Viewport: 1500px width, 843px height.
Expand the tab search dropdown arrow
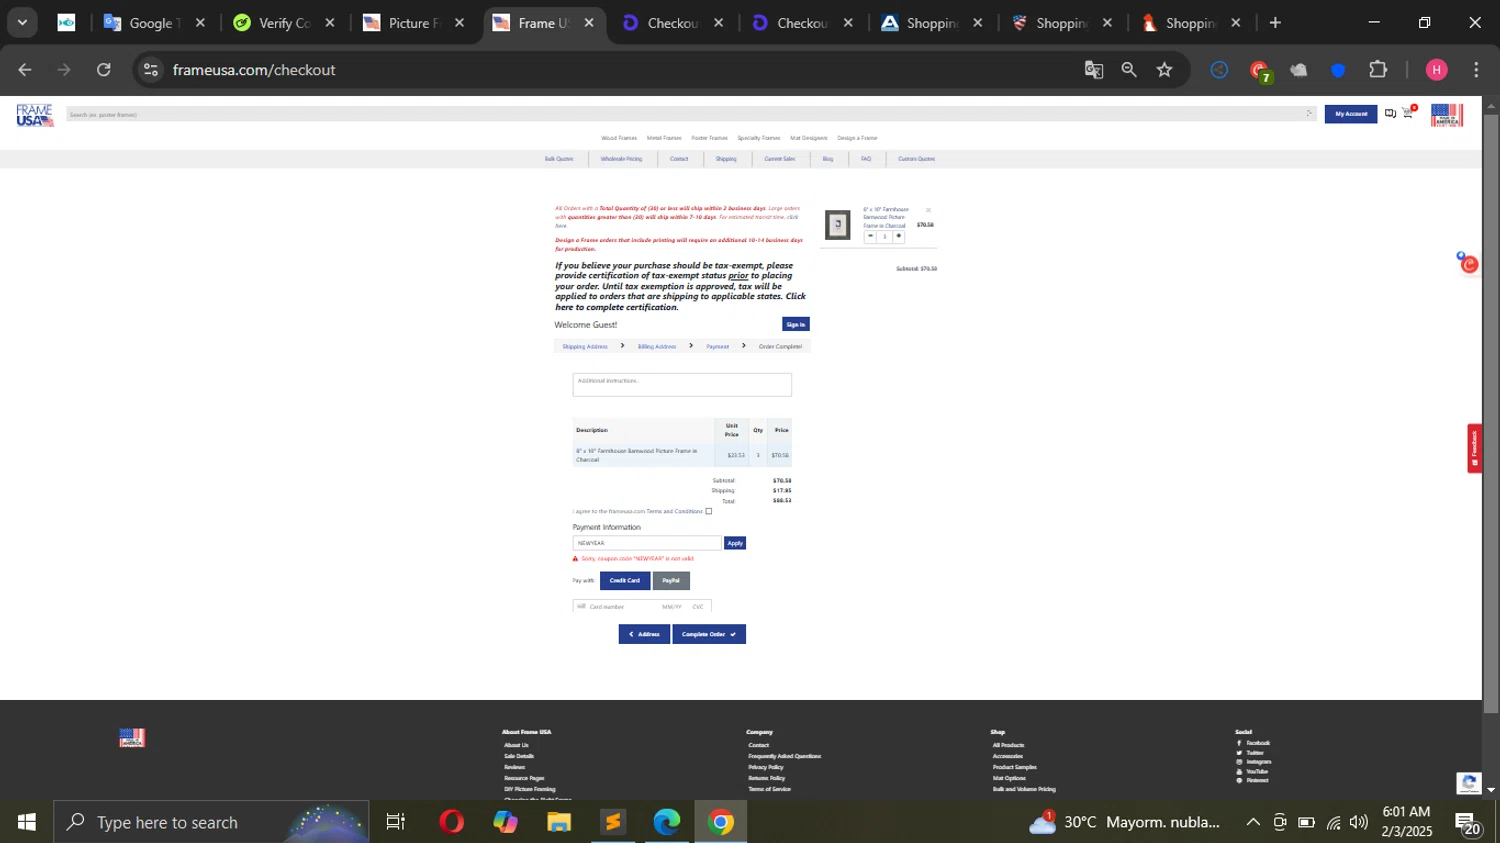22,23
